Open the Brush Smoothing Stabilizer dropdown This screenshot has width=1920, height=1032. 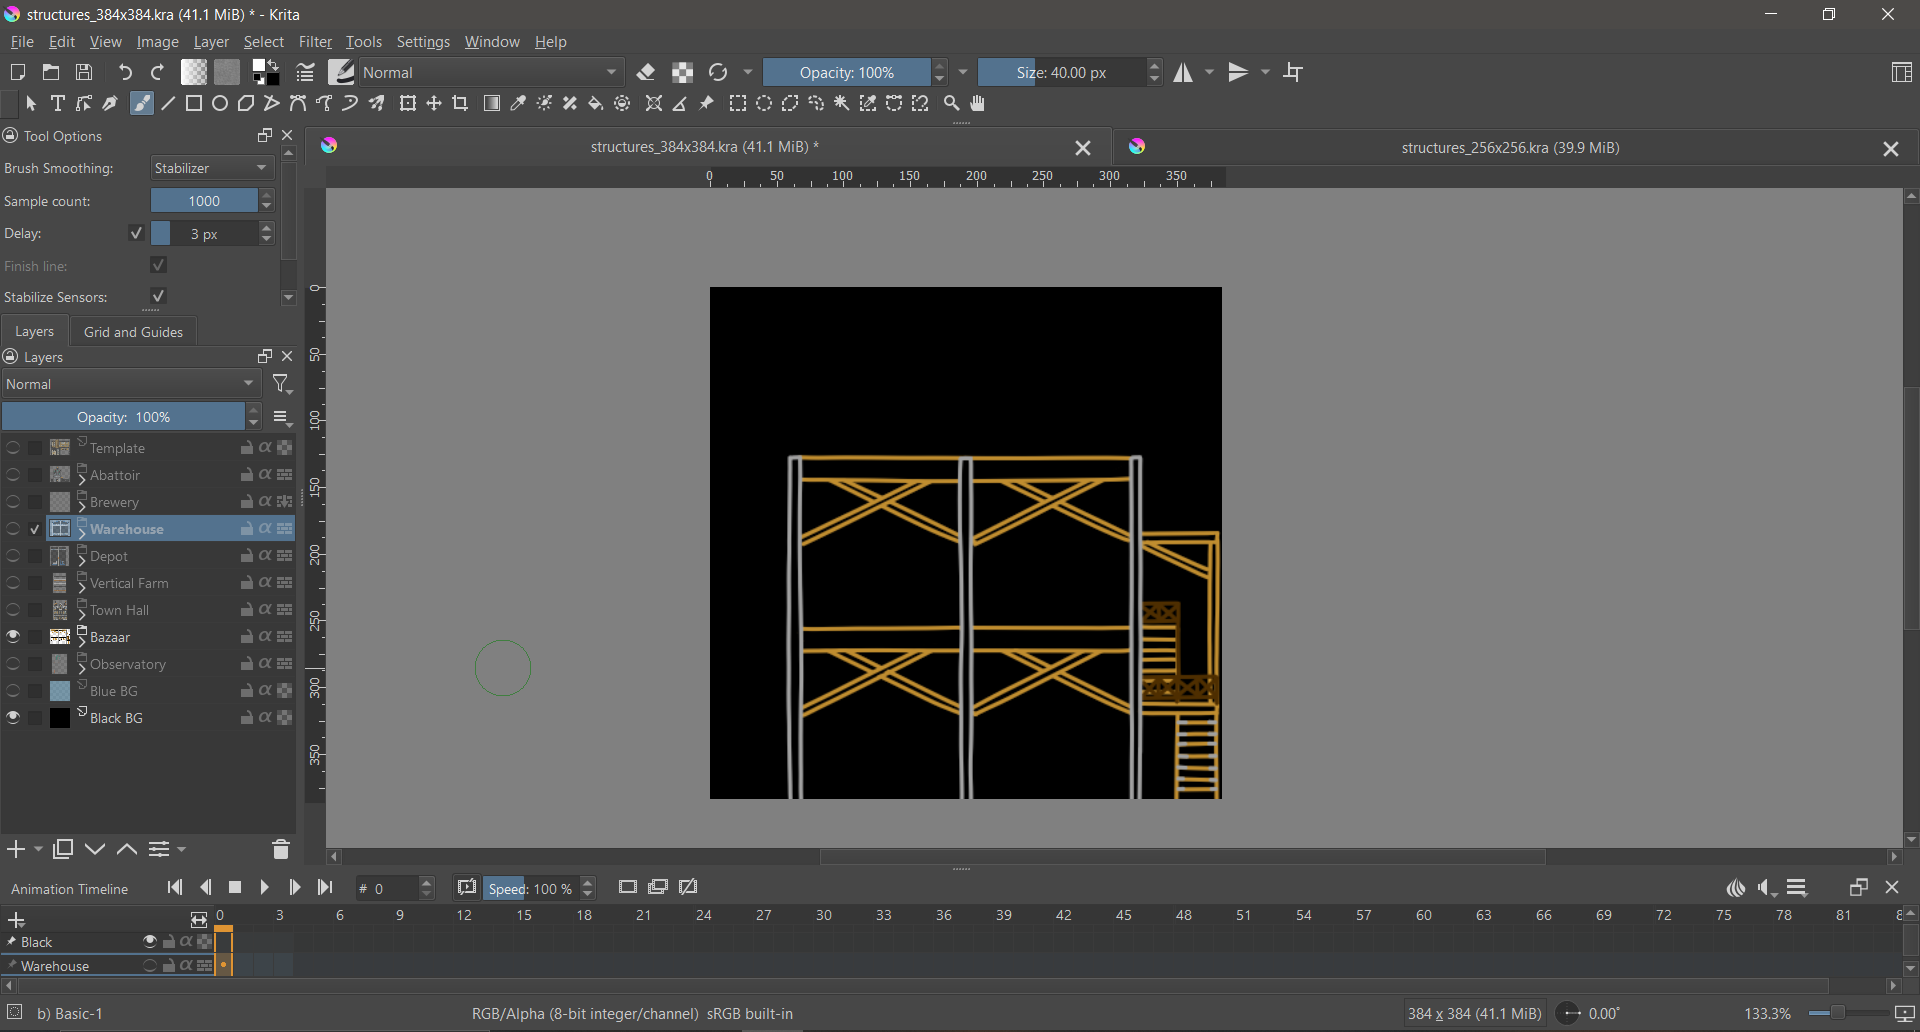(x=212, y=169)
